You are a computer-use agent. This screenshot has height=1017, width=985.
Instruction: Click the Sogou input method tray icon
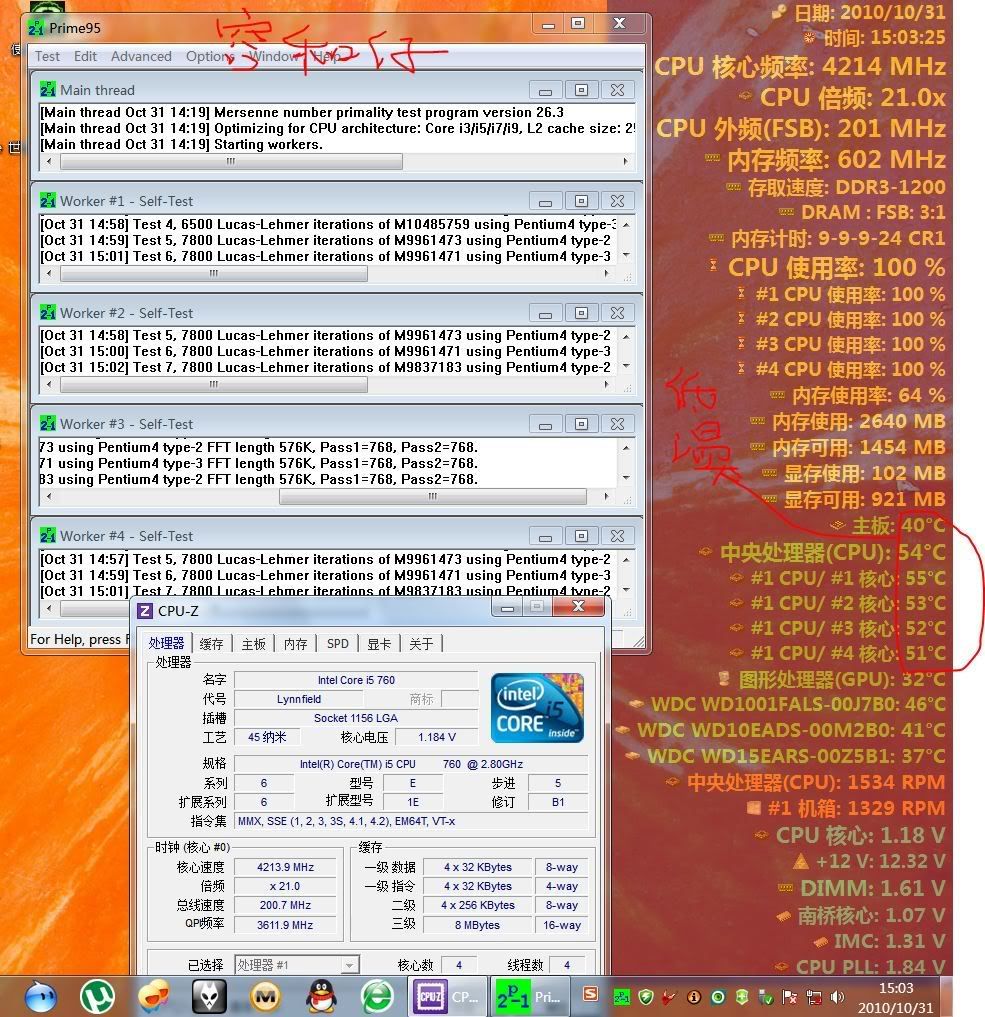tap(591, 996)
